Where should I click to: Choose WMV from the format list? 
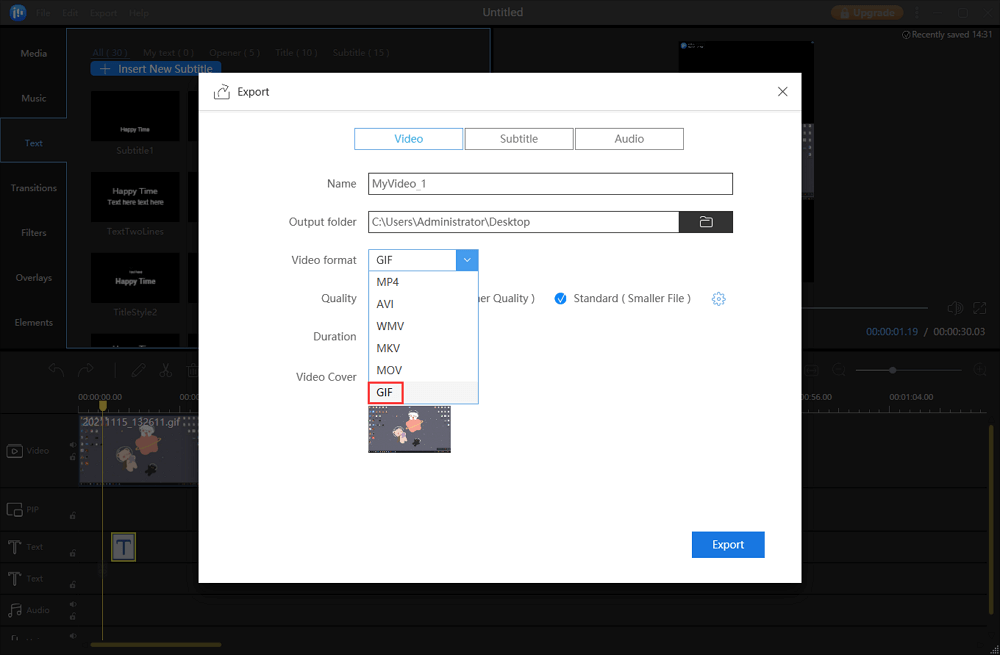423,326
